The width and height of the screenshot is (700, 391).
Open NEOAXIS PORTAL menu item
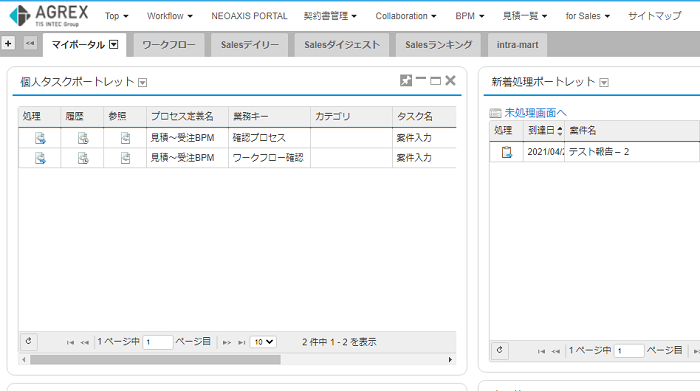click(x=249, y=16)
